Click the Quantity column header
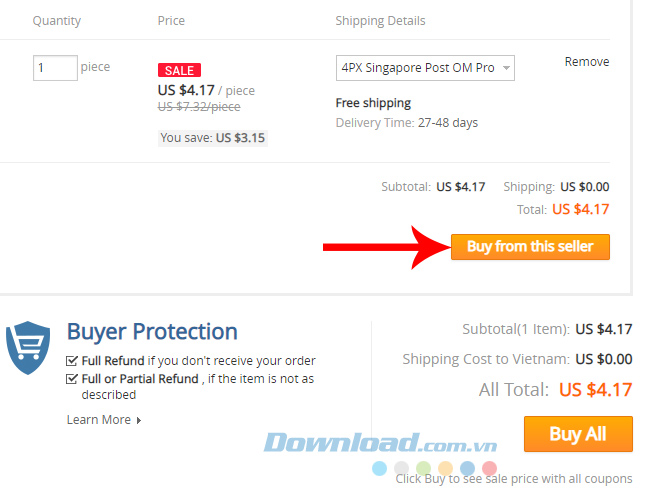The width and height of the screenshot is (646, 496). tap(57, 20)
